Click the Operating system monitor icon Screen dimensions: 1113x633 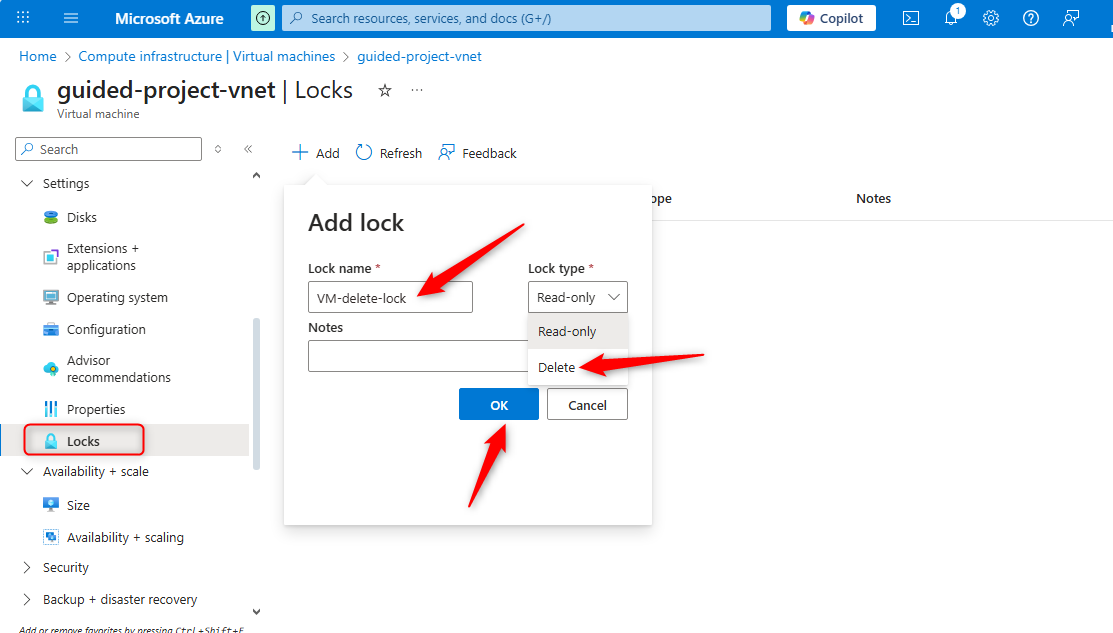(x=50, y=297)
